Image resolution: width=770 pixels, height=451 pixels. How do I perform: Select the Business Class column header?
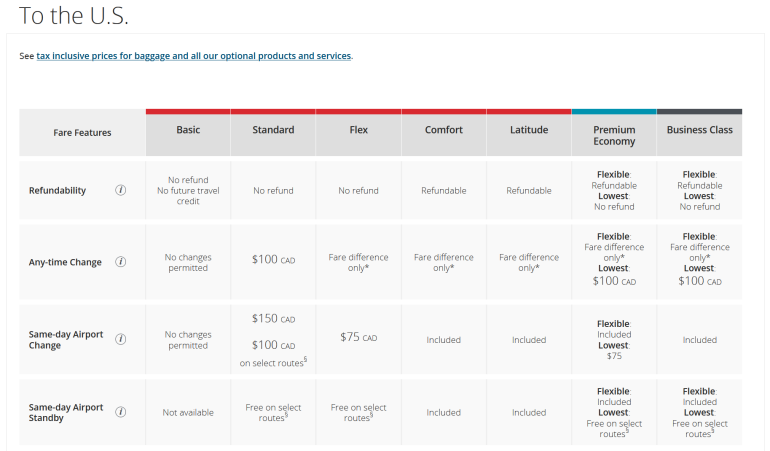(699, 130)
